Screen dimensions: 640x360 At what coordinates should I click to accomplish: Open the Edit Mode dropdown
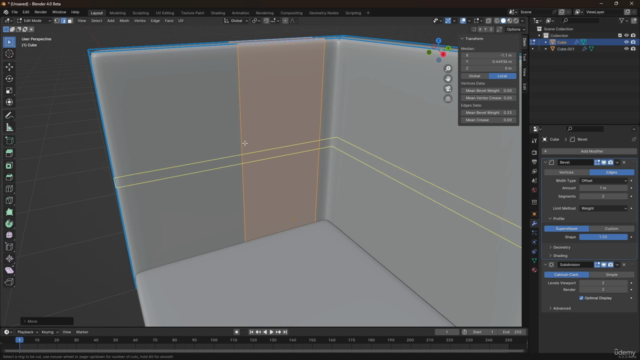click(x=33, y=21)
